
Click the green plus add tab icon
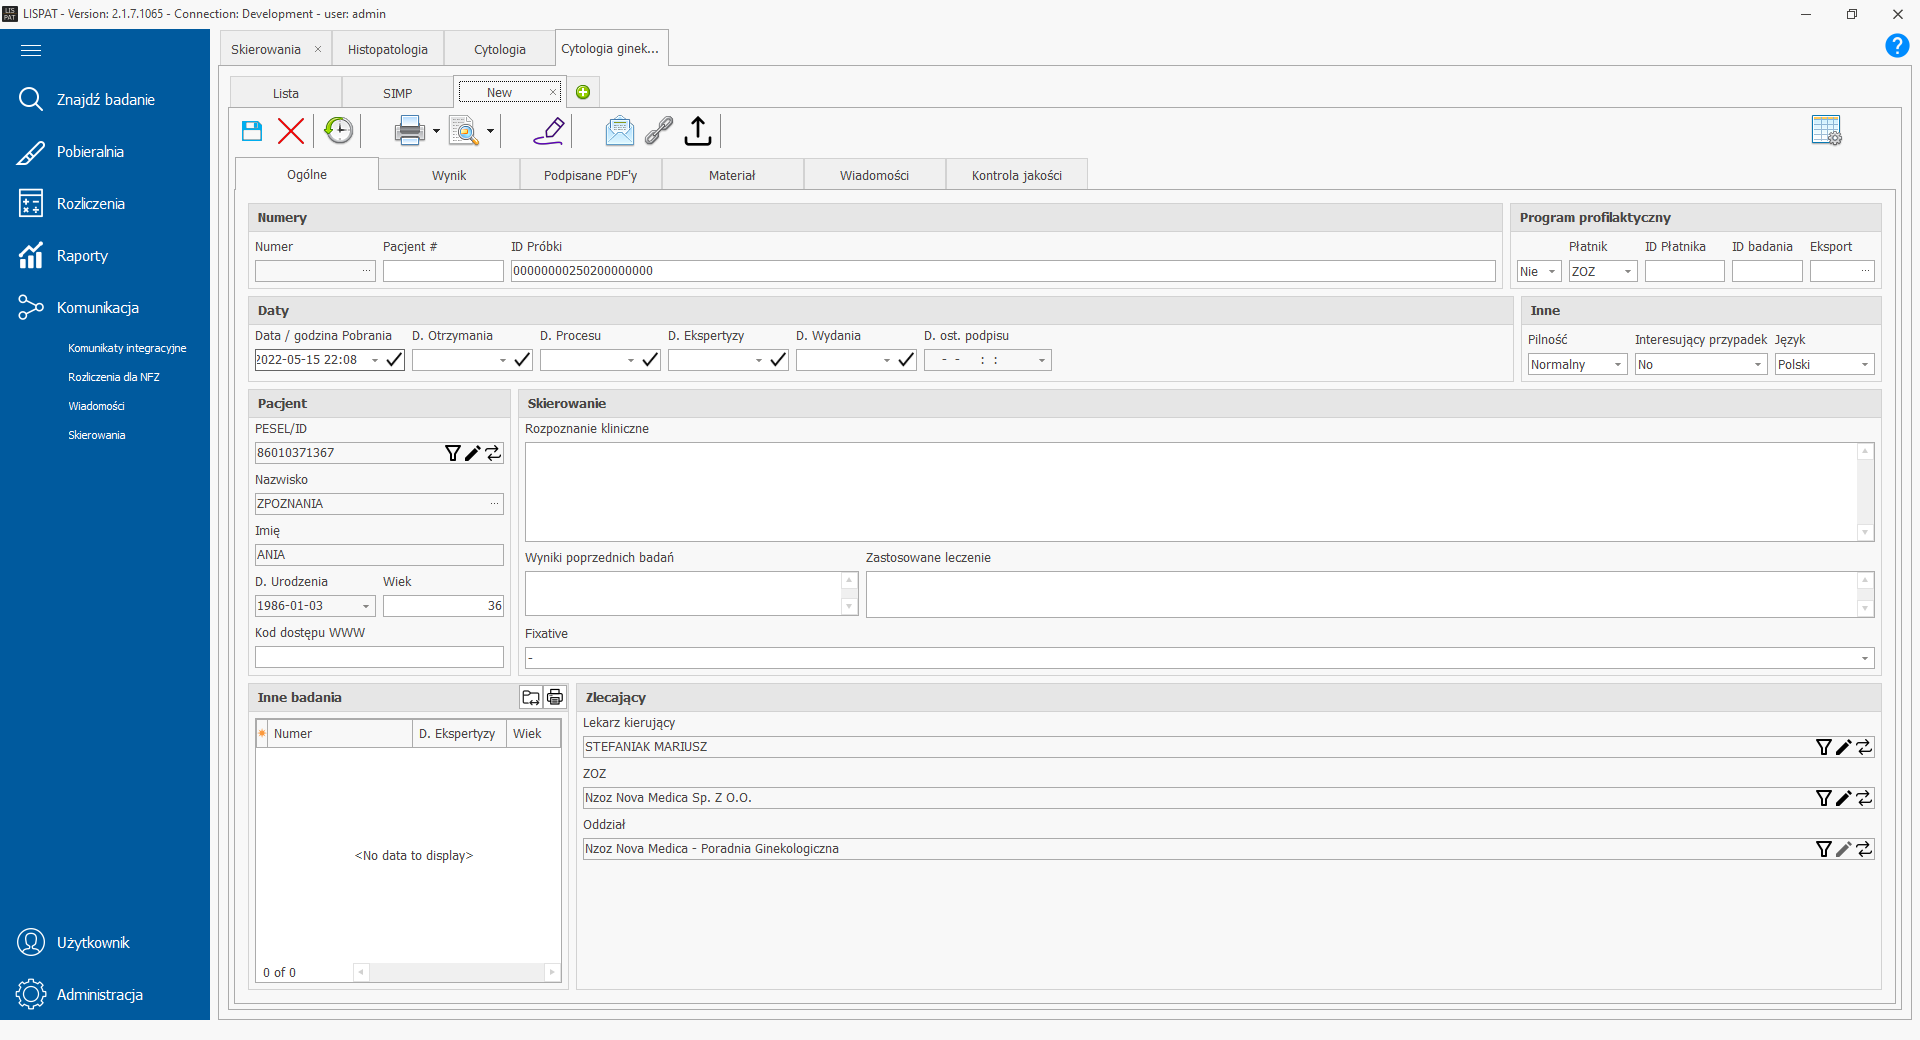(x=583, y=93)
